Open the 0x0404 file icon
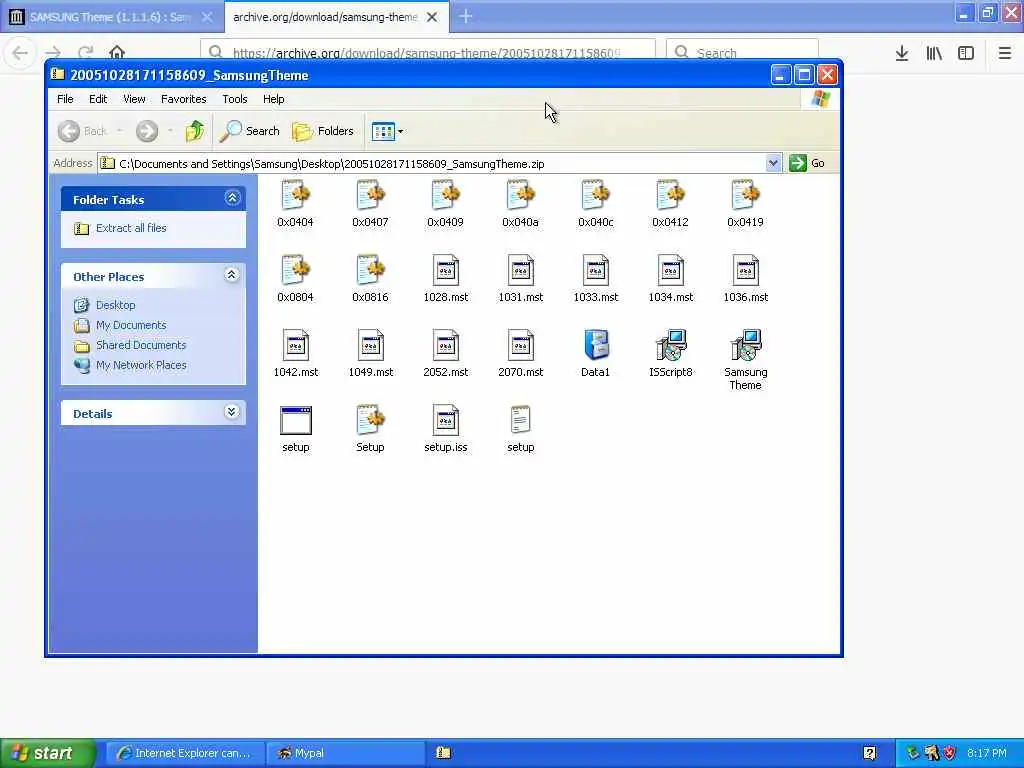1024x768 pixels. pos(295,196)
